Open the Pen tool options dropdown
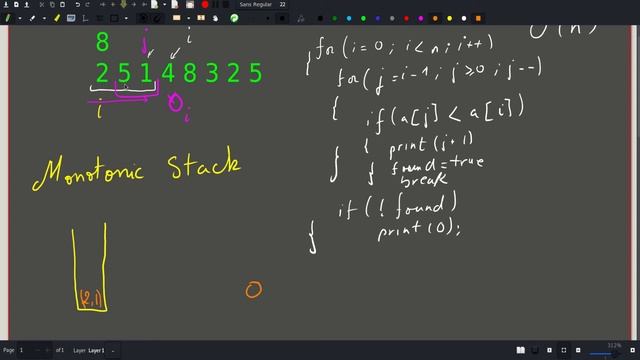The image size is (640, 360). (19, 18)
